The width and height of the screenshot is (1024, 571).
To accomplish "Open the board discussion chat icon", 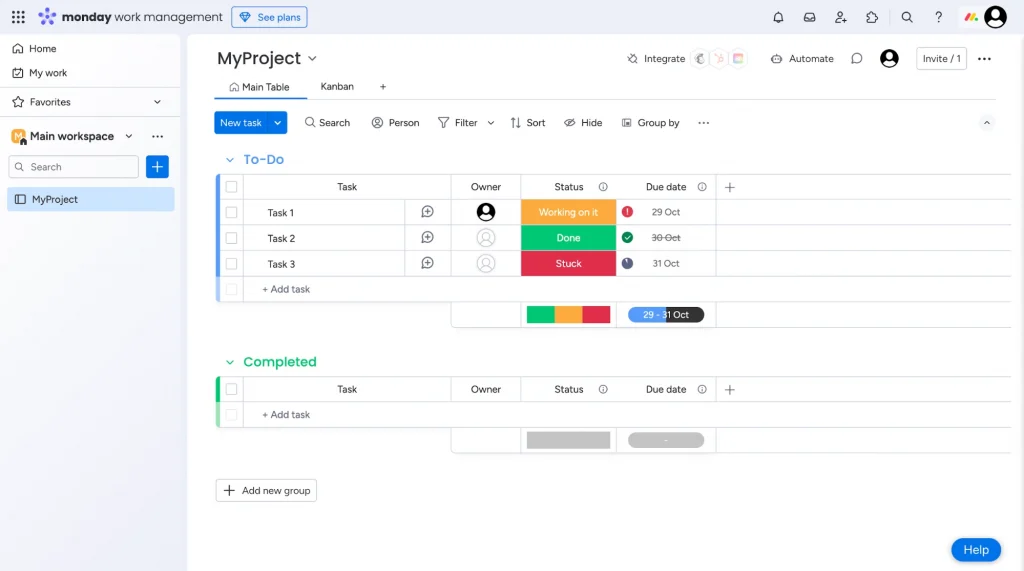I will click(x=856, y=59).
